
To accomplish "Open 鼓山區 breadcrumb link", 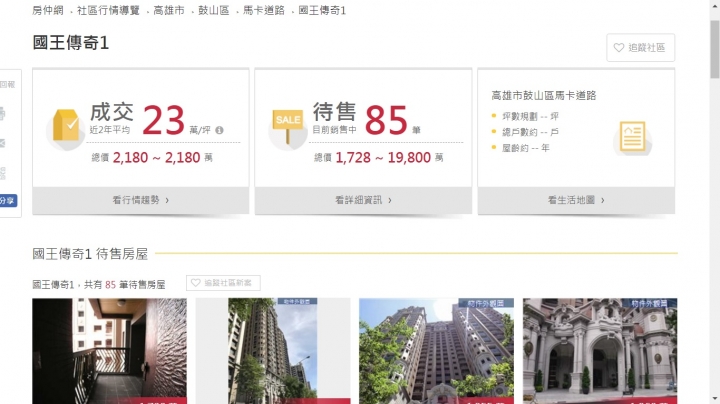I will 214,11.
